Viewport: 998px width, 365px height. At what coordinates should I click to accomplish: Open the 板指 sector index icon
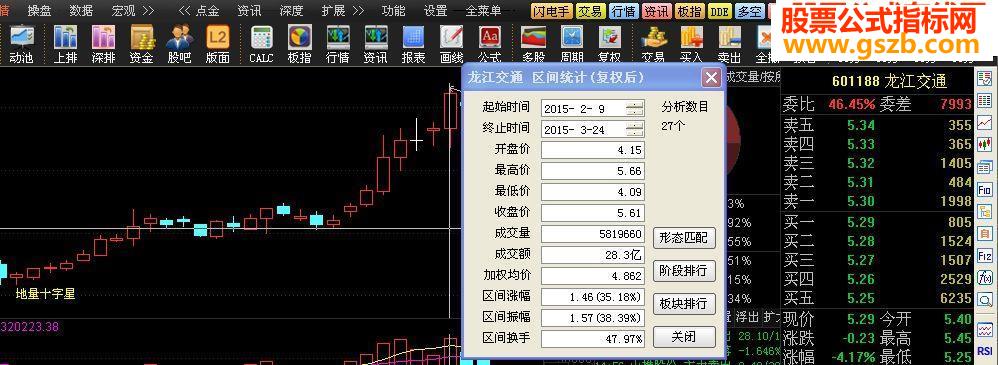point(299,45)
